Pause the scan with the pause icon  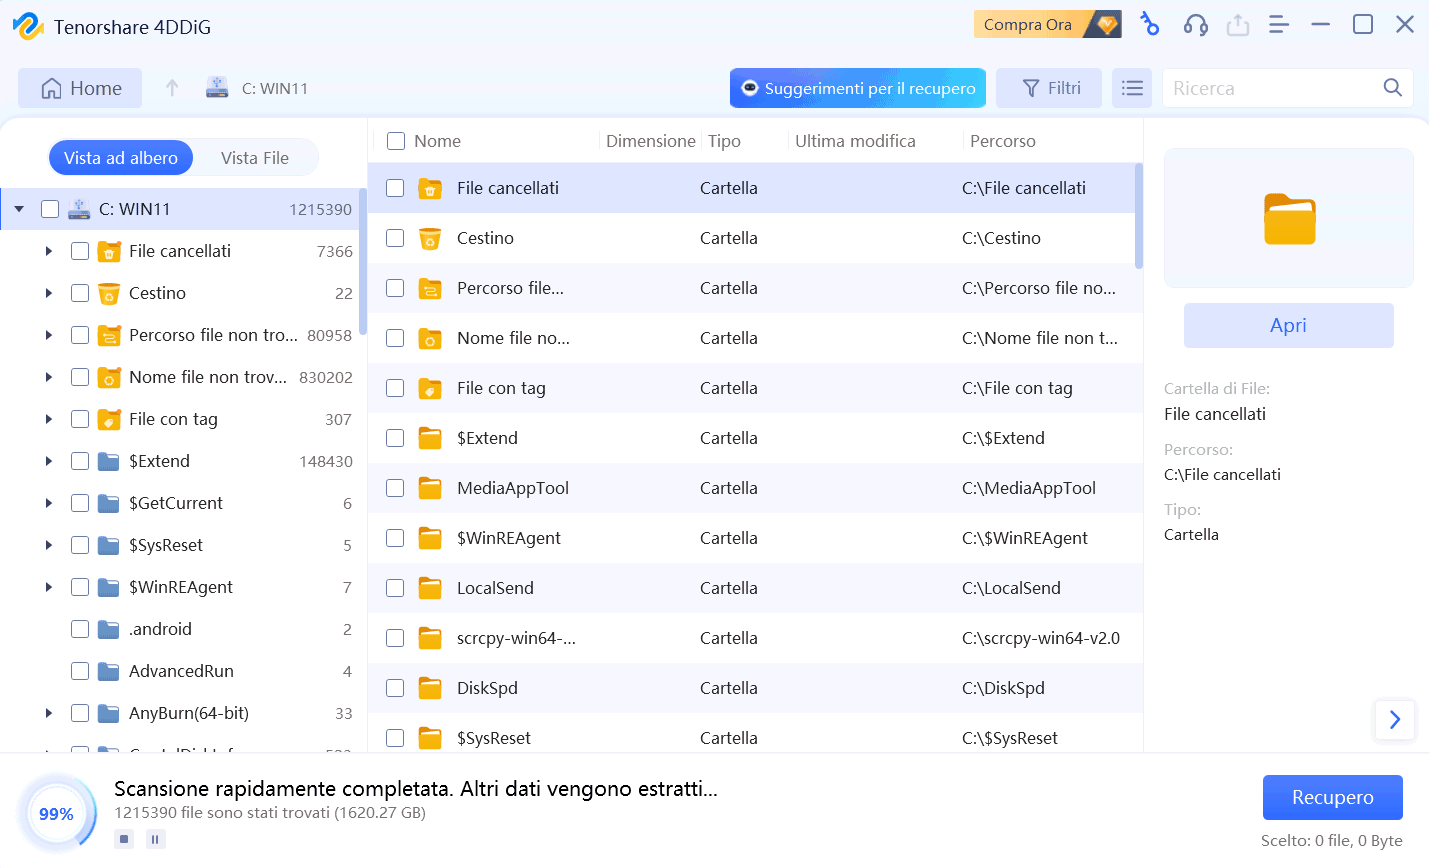click(x=155, y=839)
